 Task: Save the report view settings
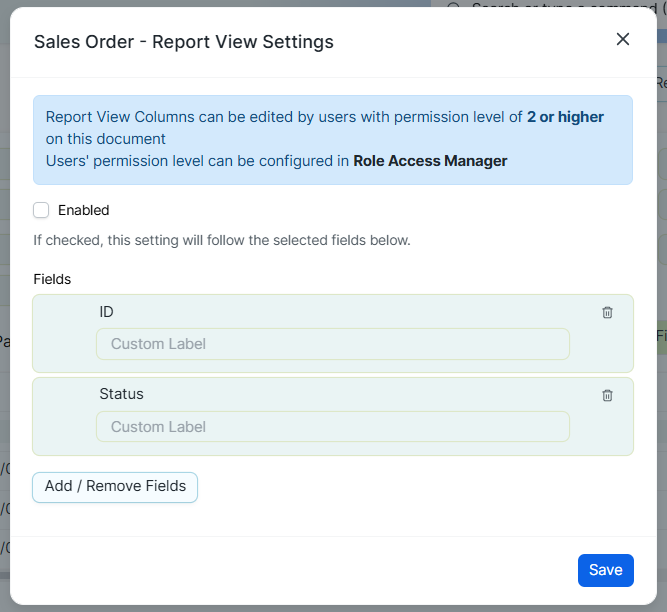coord(605,570)
